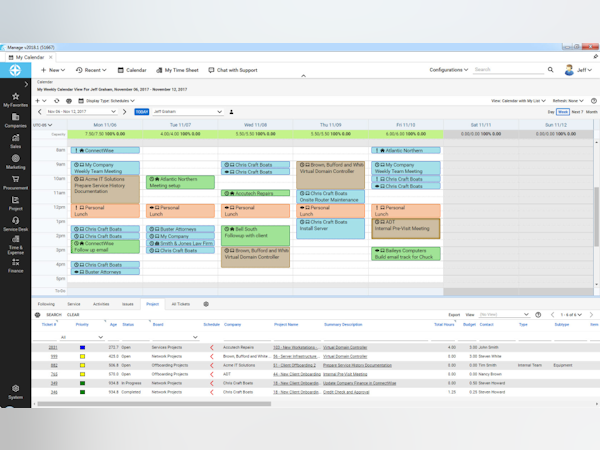Screen dimensions: 600x450
Task: Click the print icon in calendar toolbar
Action: click(69, 101)
